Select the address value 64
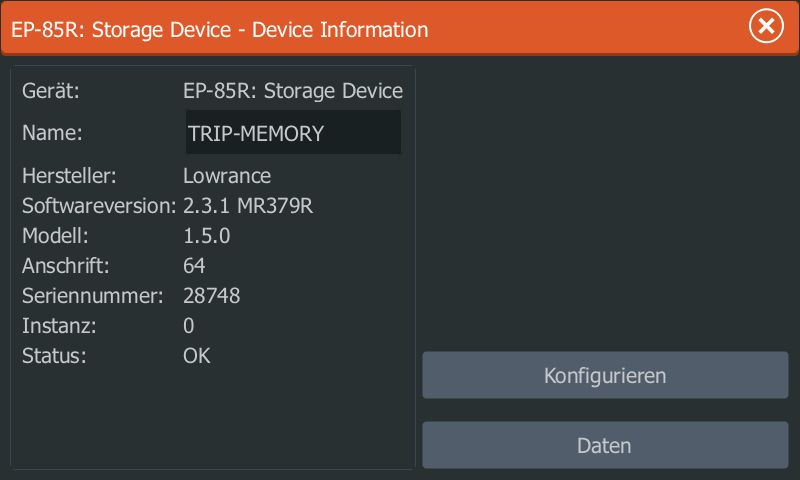 tap(194, 266)
